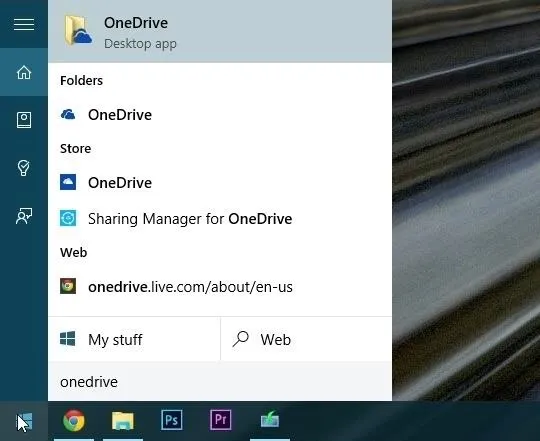
Task: Open the Reminders lightbulb icon
Action: tap(24, 168)
